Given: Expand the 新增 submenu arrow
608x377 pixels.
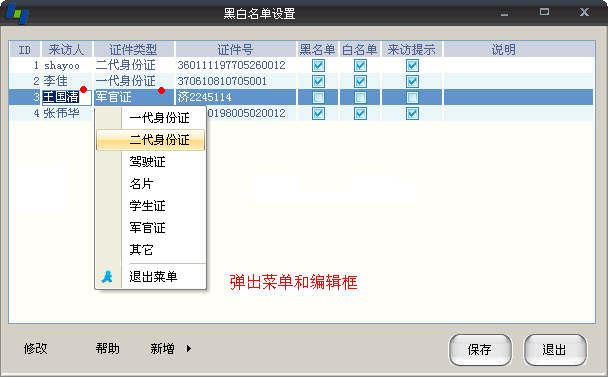Looking at the screenshot, I should (189, 348).
